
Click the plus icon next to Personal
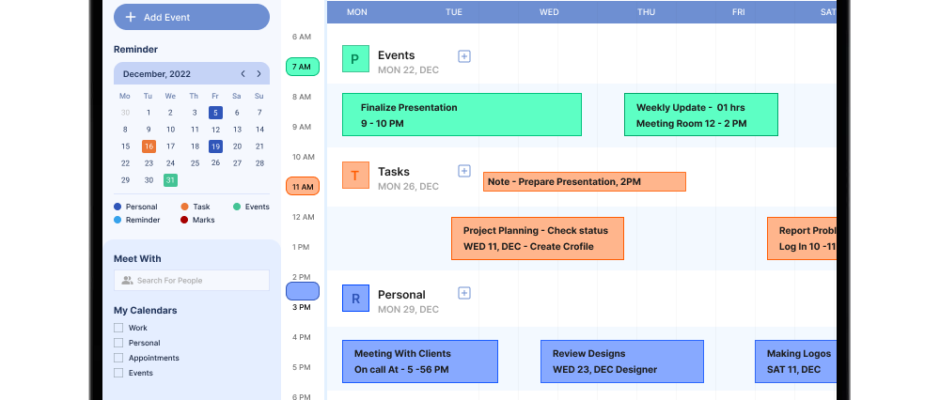[464, 293]
